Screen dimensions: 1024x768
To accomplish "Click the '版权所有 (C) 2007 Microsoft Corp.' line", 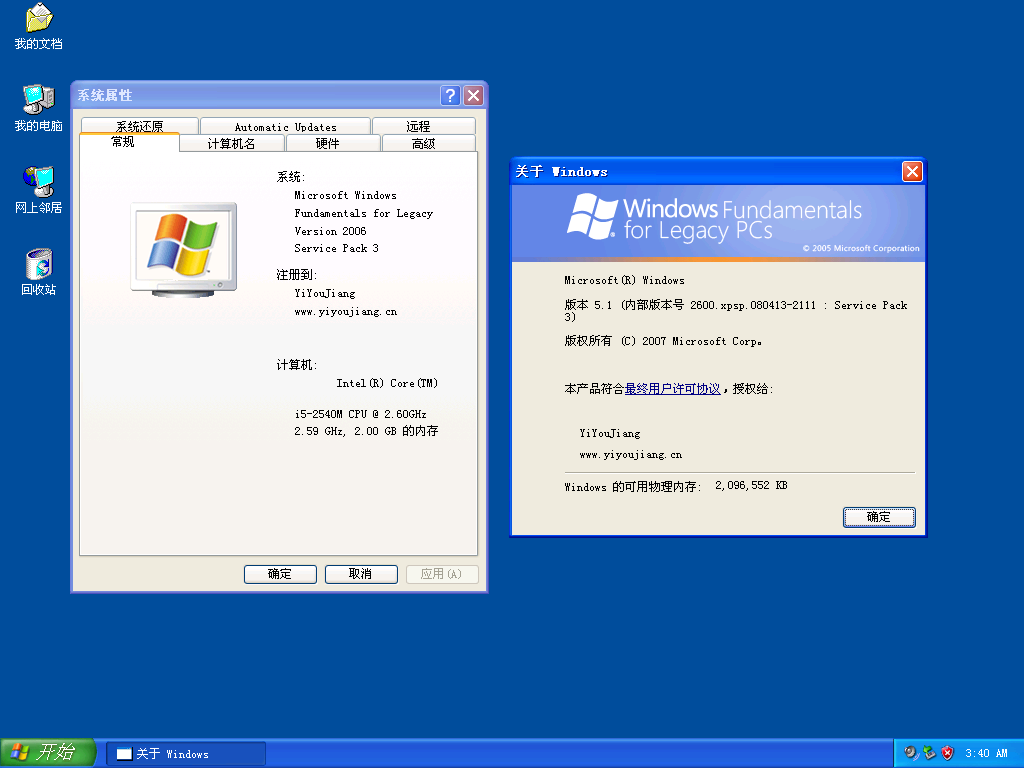I will 663,341.
